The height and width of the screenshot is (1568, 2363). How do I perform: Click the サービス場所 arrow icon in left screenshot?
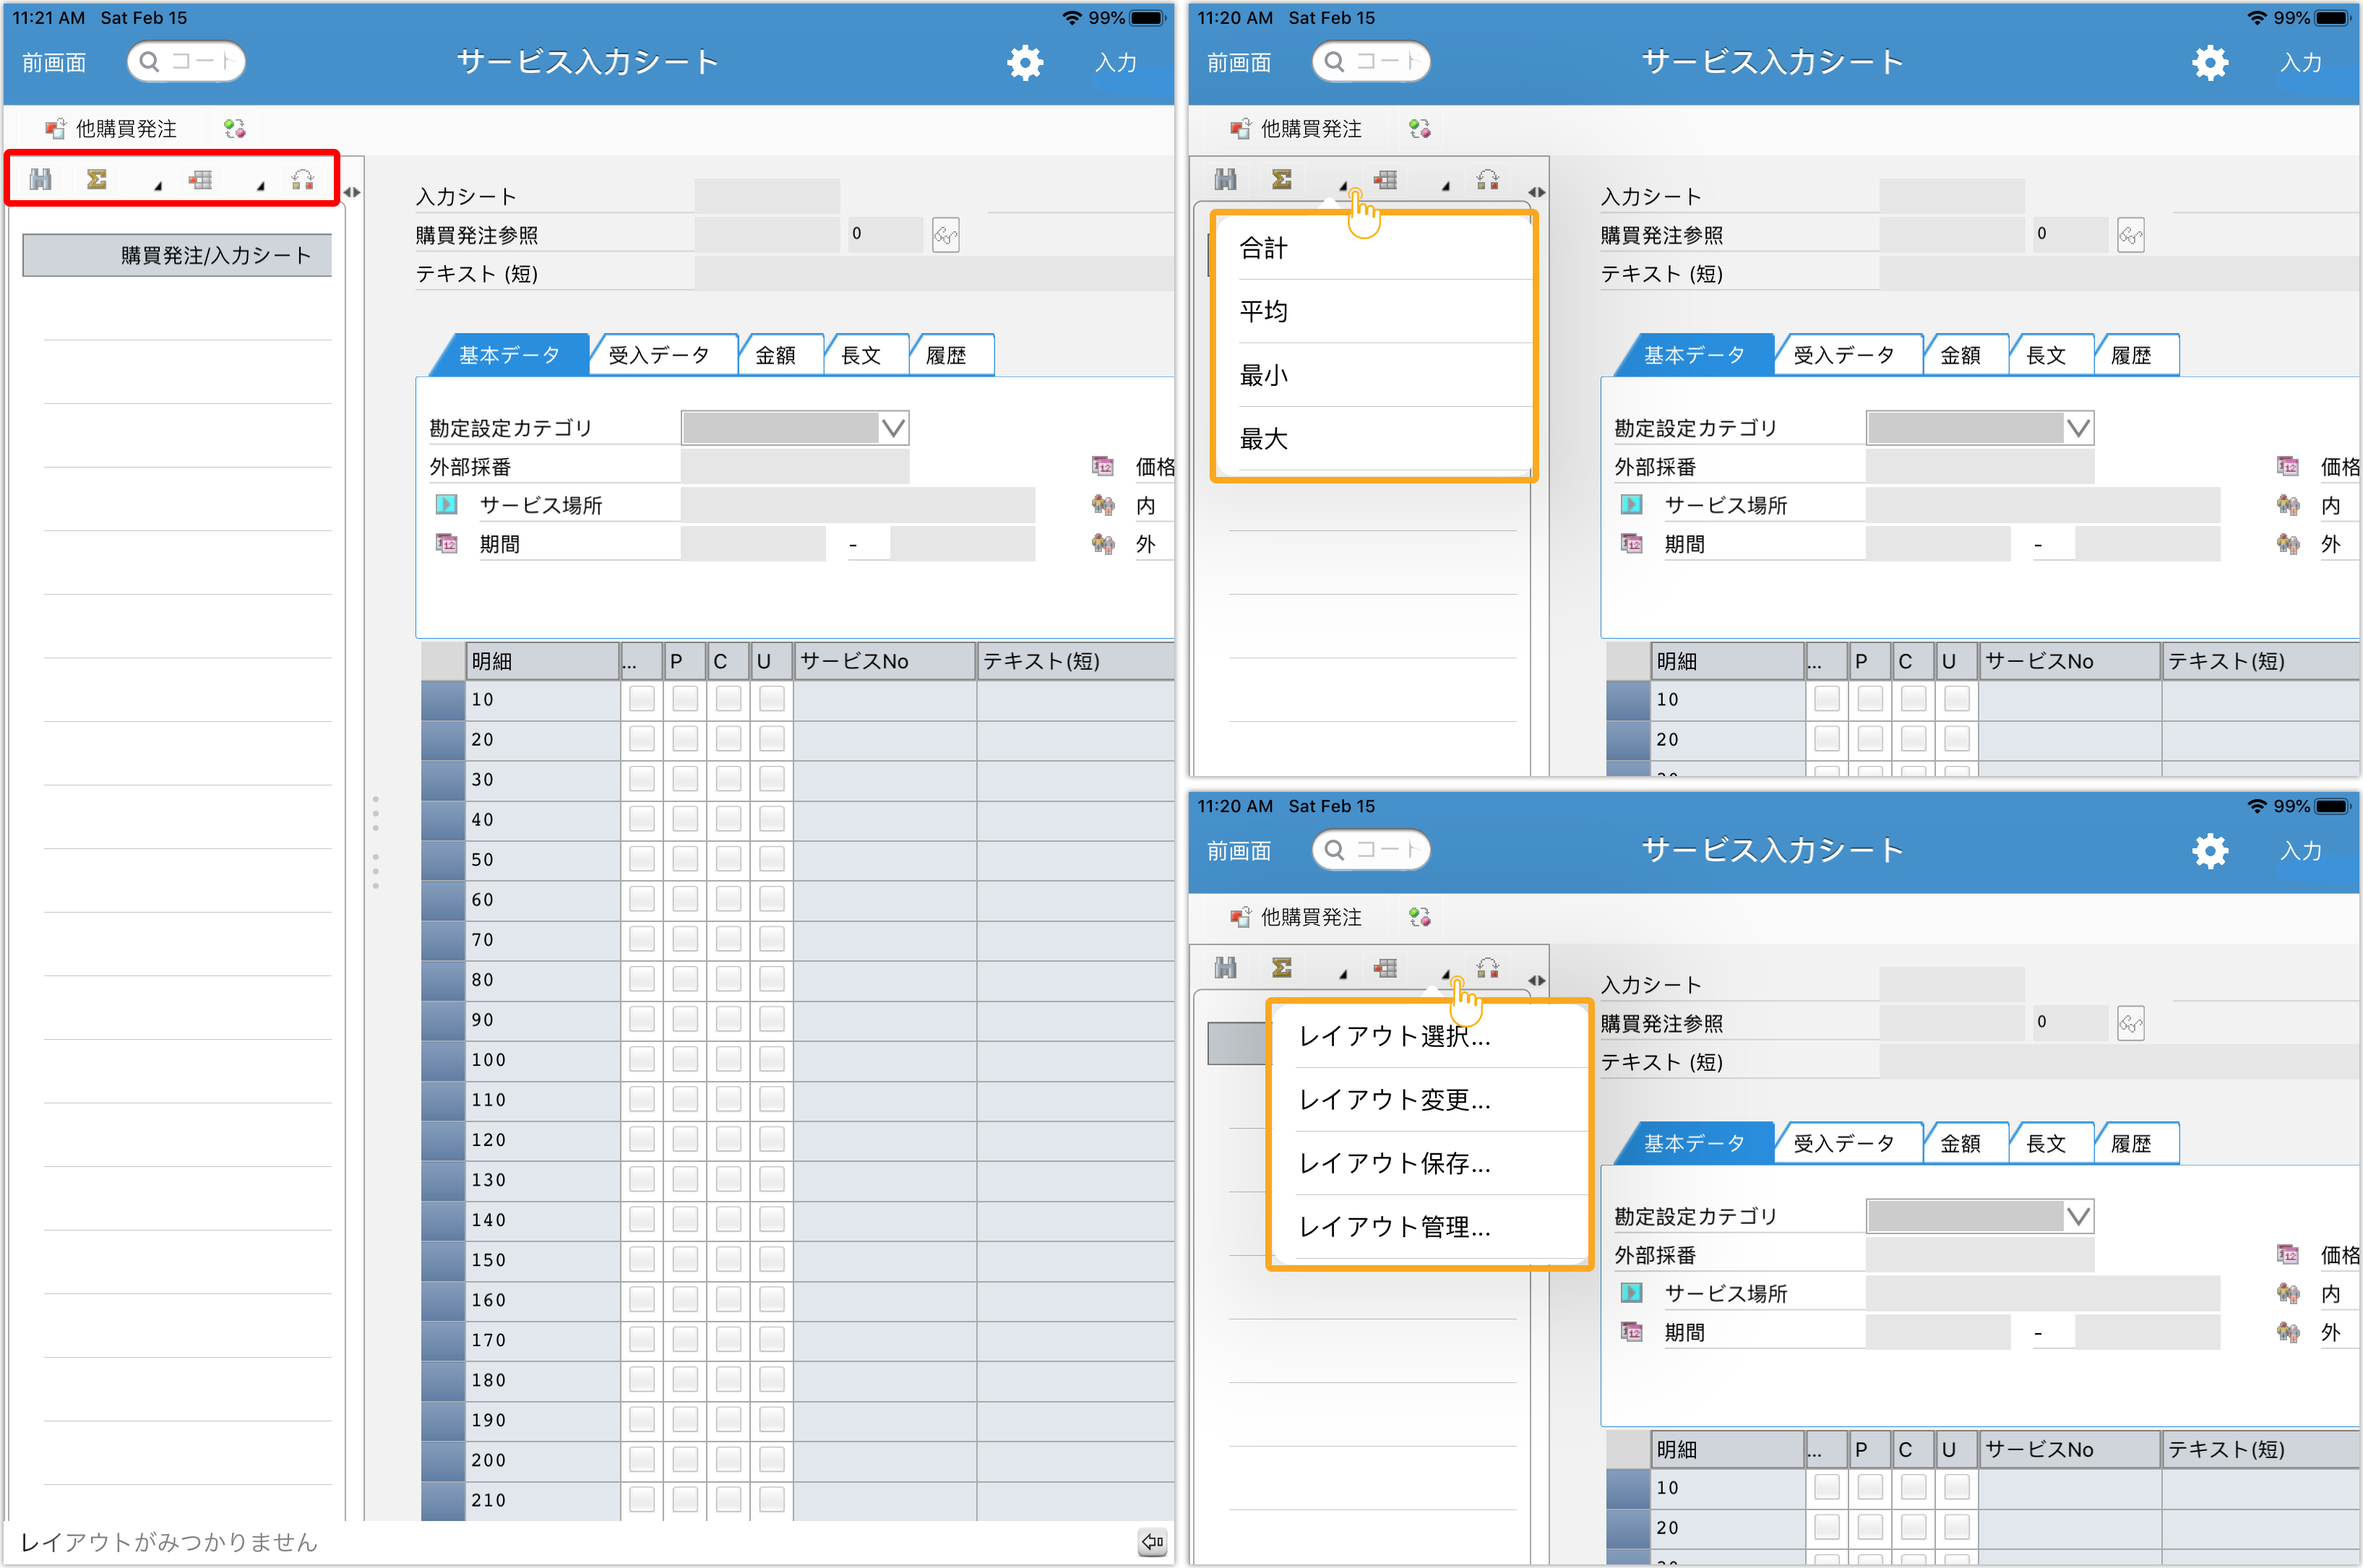pos(446,505)
